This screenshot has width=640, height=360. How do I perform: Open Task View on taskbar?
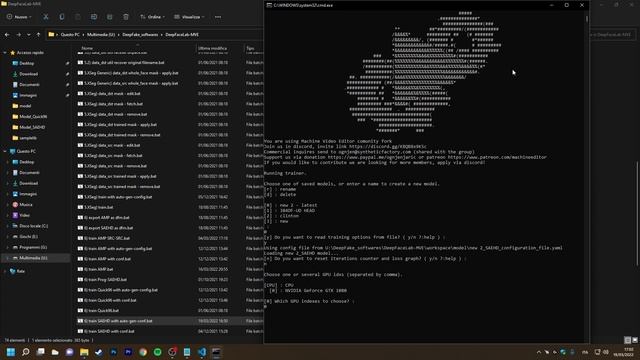pyautogui.click(x=40, y=352)
